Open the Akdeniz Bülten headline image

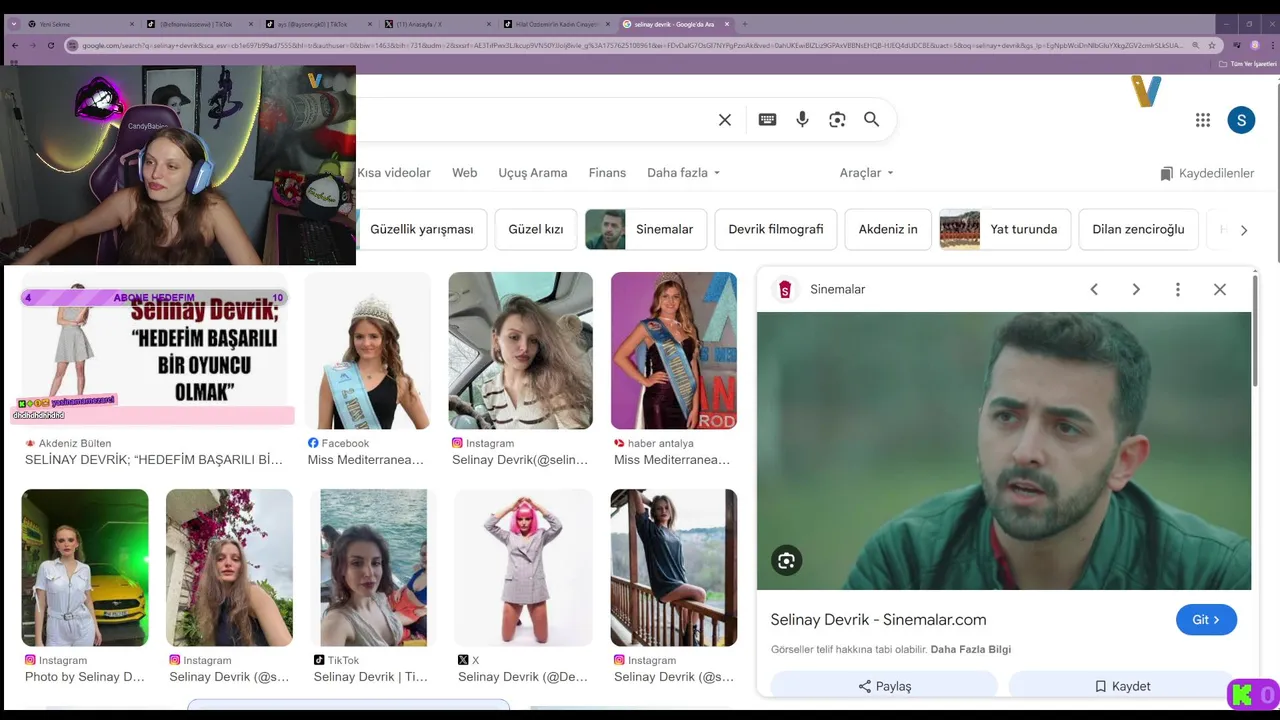tap(155, 350)
